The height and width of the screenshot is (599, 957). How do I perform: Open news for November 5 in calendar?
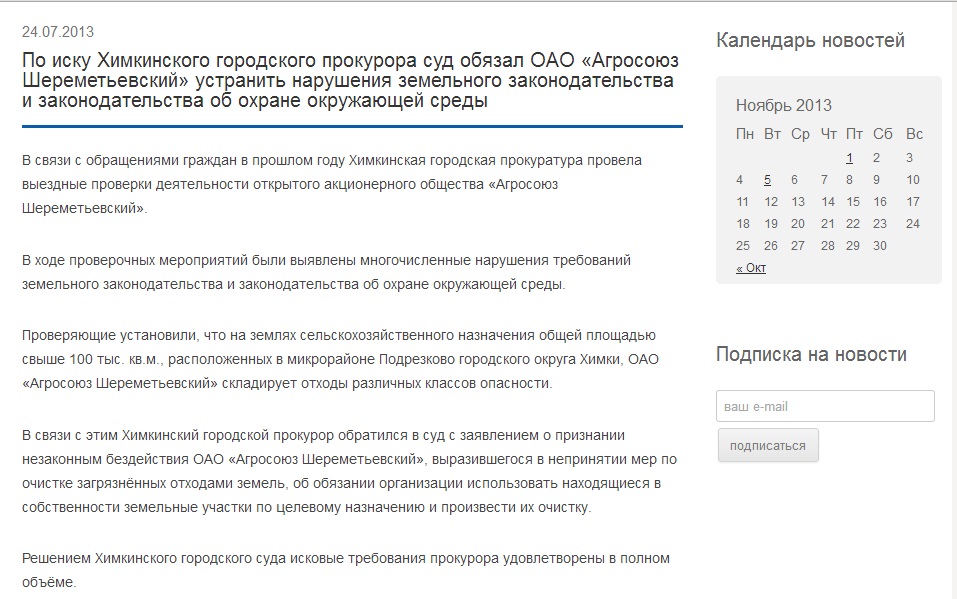click(767, 180)
